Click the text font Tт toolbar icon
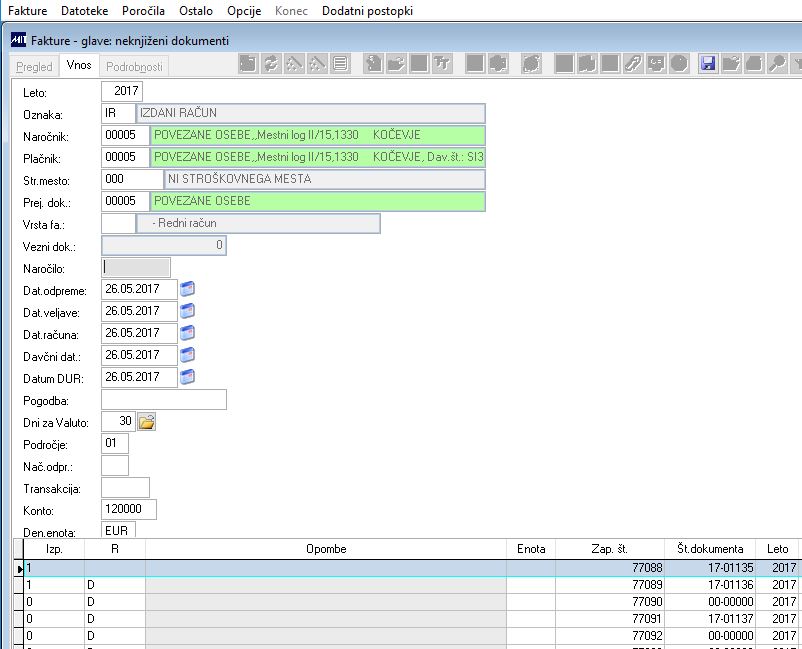802x649 pixels. pos(442,64)
